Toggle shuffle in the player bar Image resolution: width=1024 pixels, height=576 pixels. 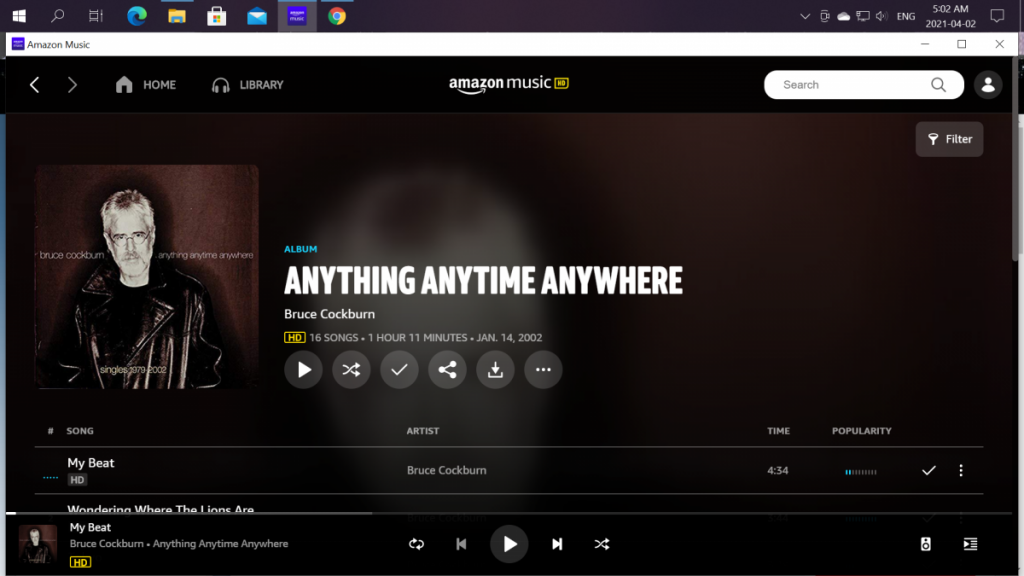(x=601, y=544)
